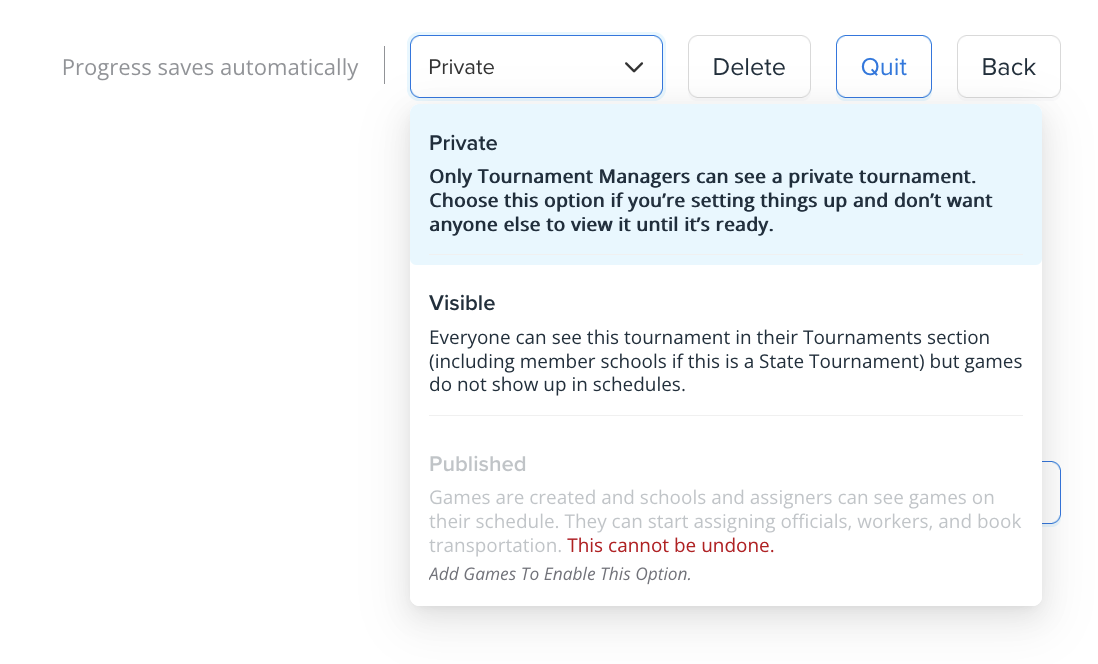Click the 'do not show up in schedules' line
The height and width of the screenshot is (664, 1098).
click(x=557, y=385)
